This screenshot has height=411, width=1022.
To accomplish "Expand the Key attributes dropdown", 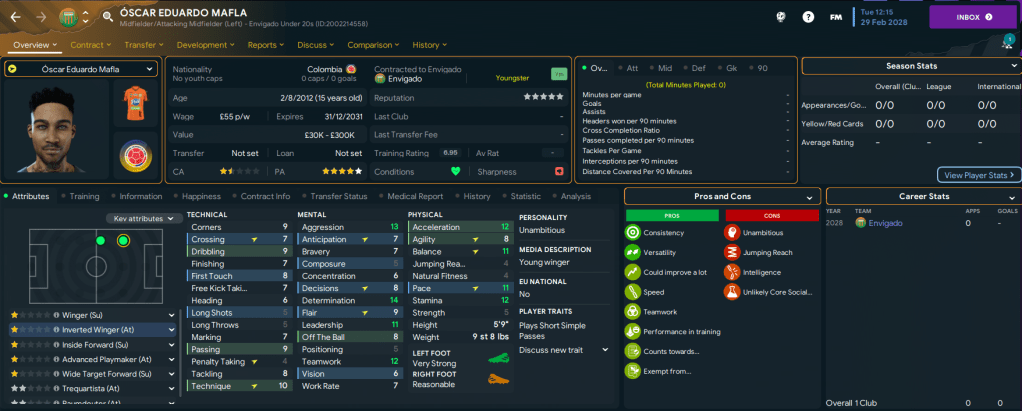I will (145, 218).
